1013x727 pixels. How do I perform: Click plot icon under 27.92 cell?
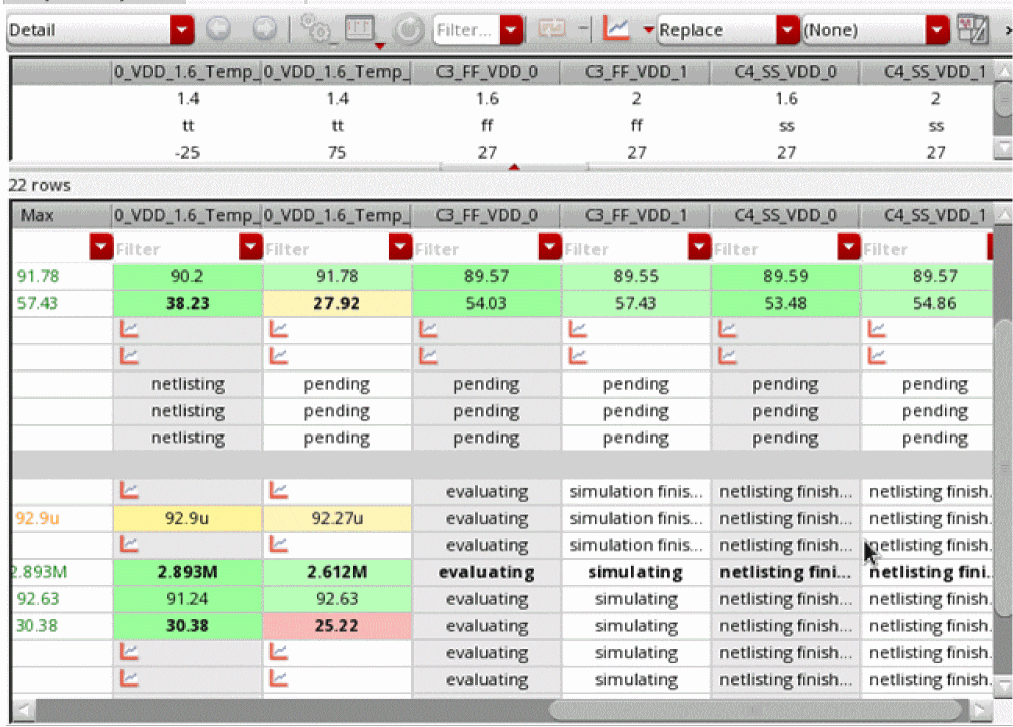click(278, 330)
